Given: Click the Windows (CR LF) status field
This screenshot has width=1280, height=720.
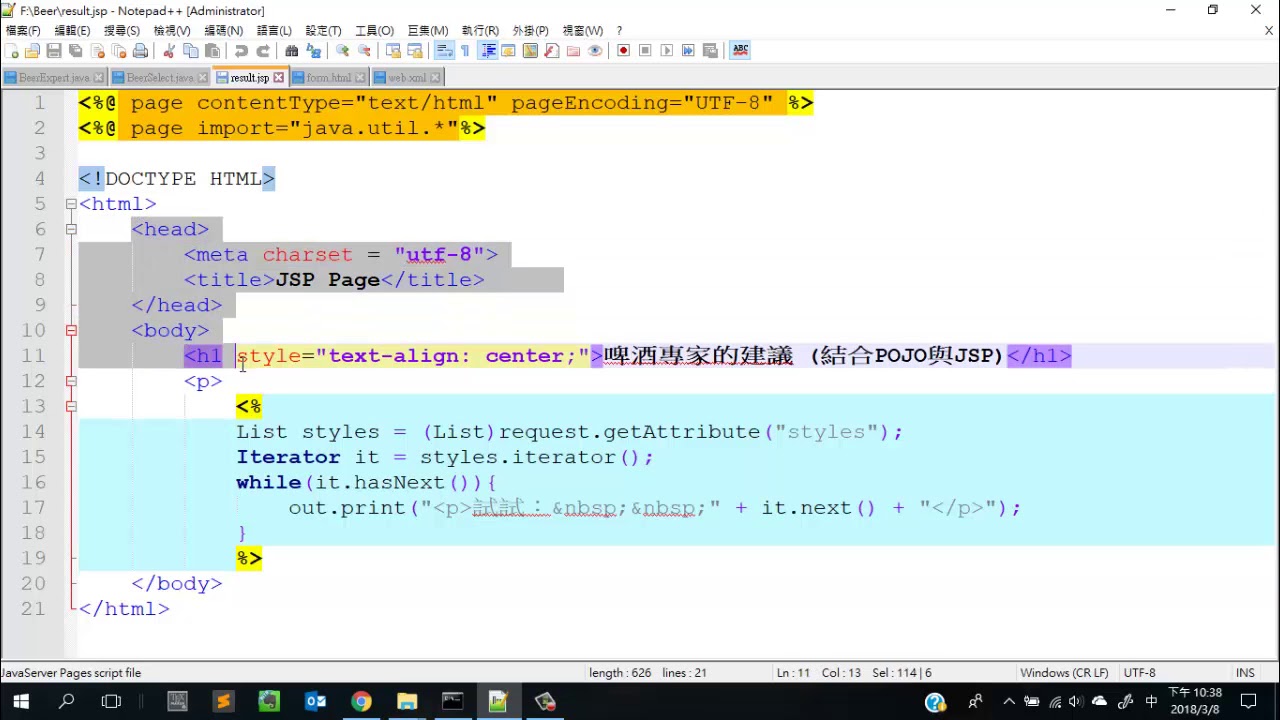Looking at the screenshot, I should click(x=1063, y=673).
